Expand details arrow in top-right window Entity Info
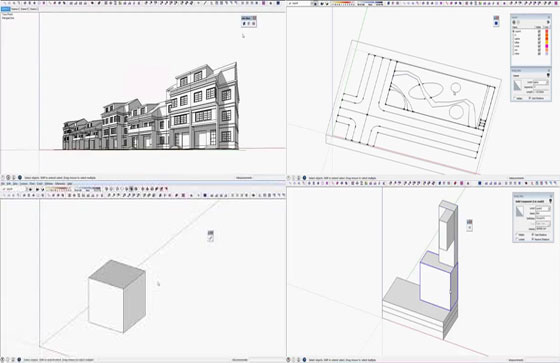The height and width of the screenshot is (363, 560). click(548, 75)
